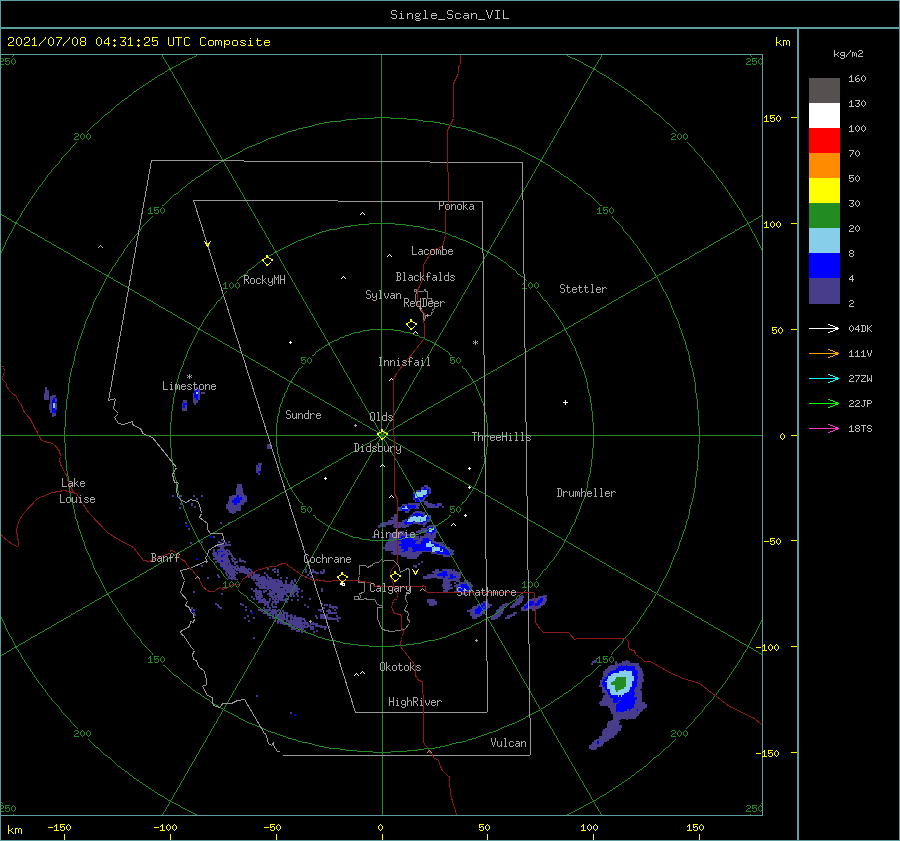The height and width of the screenshot is (841, 900).
Task: Click the orange 111V arrow in legend
Action: coord(824,354)
